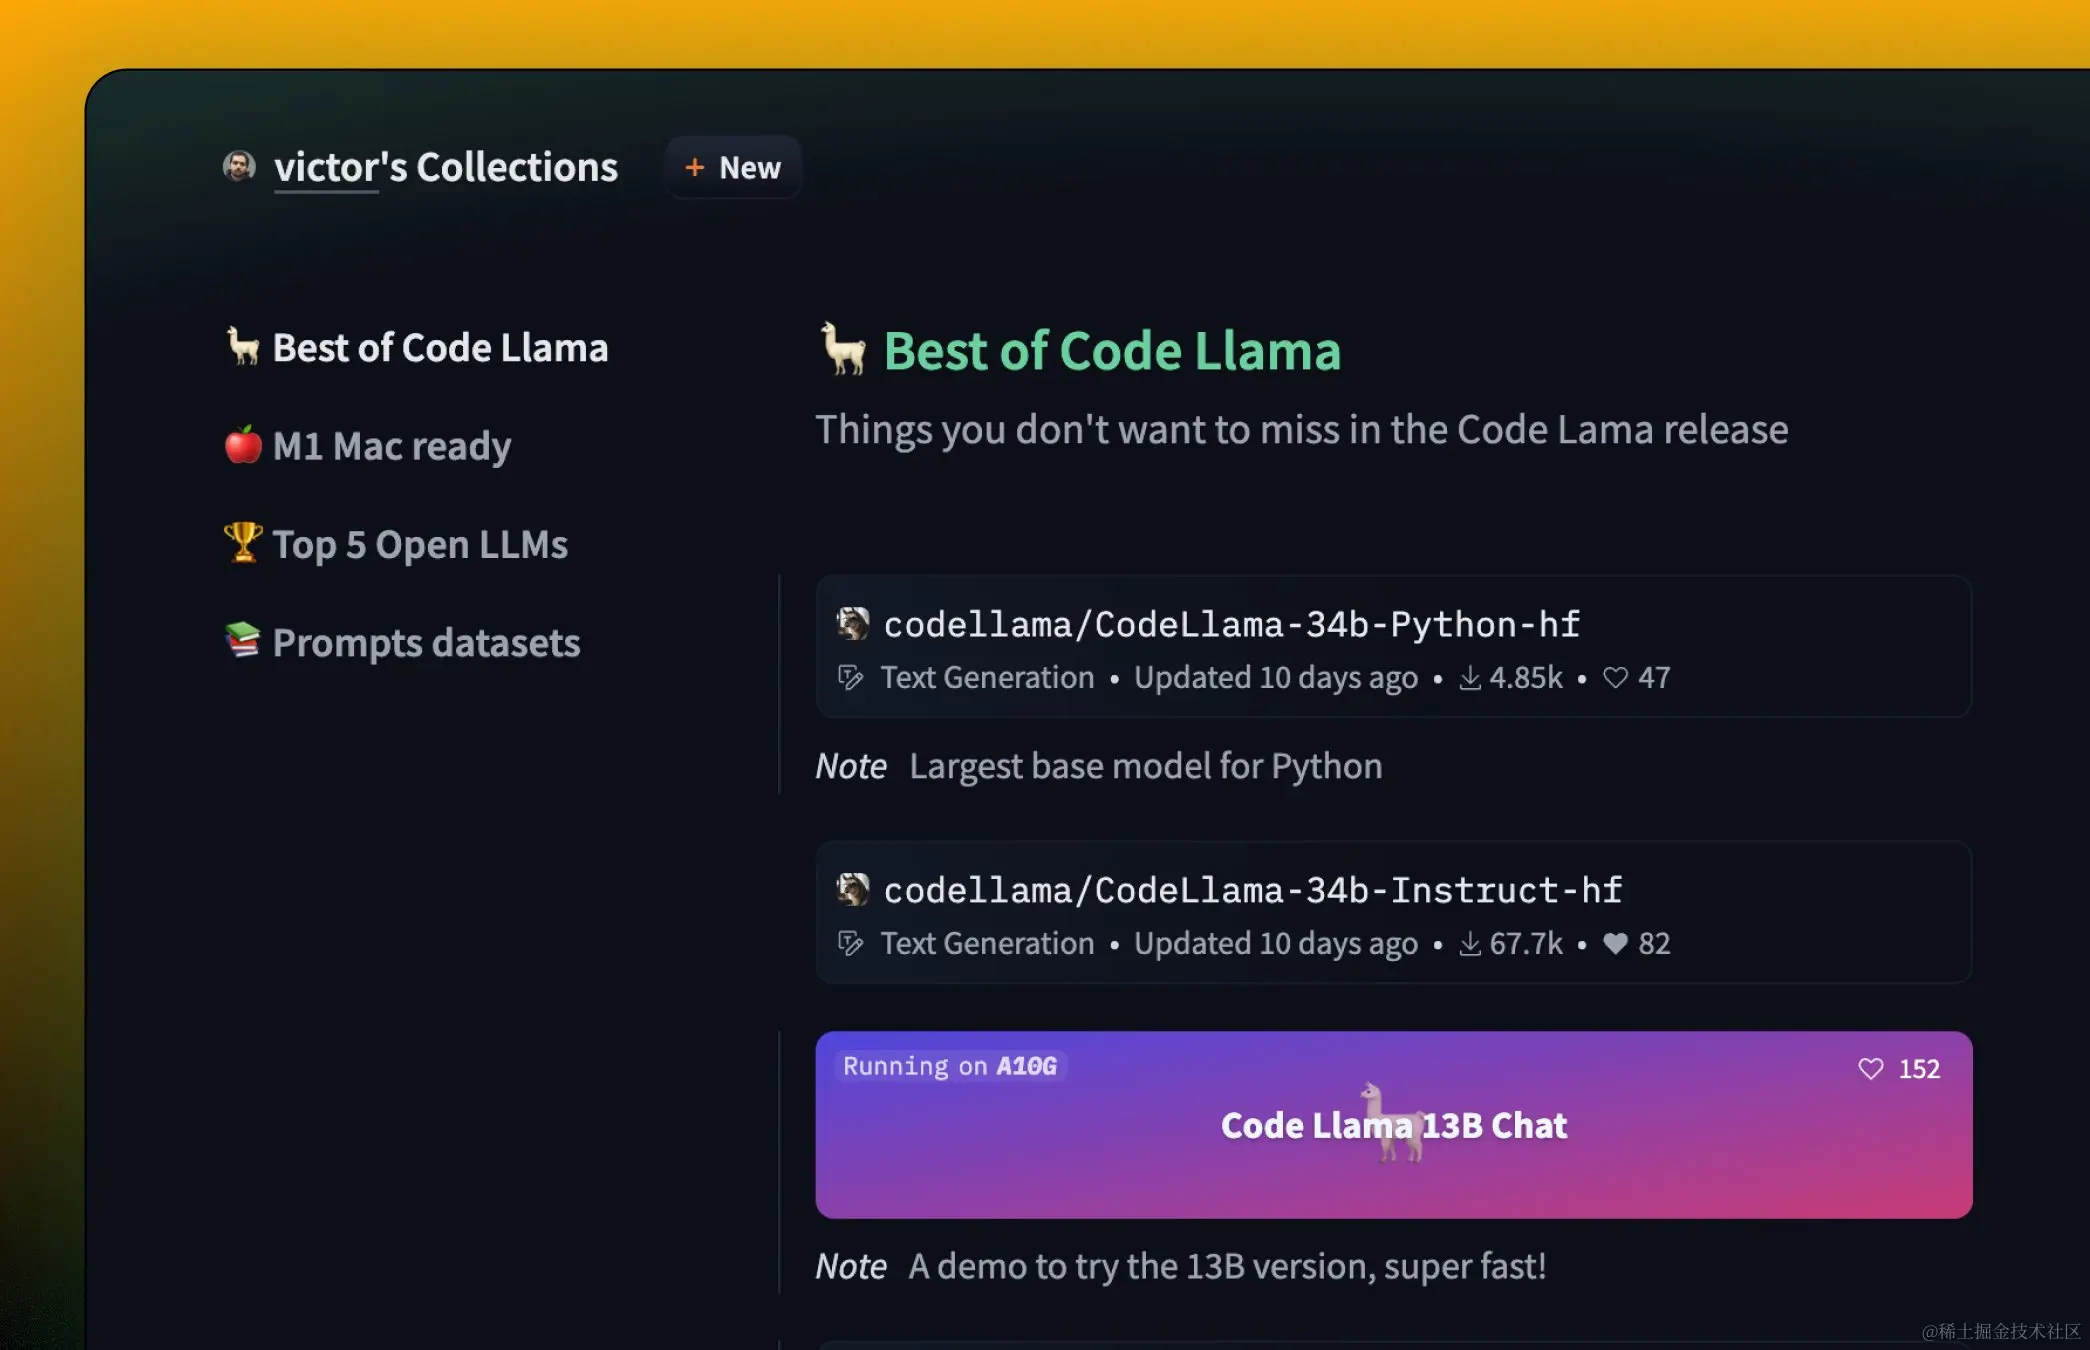Open codellama/CodeLlama-34b-Python-hf model link
The height and width of the screenshot is (1350, 2090).
coord(1231,625)
